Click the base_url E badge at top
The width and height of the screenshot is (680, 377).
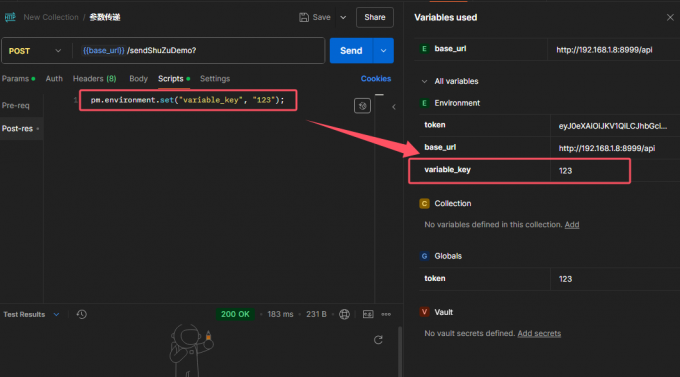pyautogui.click(x=425, y=49)
